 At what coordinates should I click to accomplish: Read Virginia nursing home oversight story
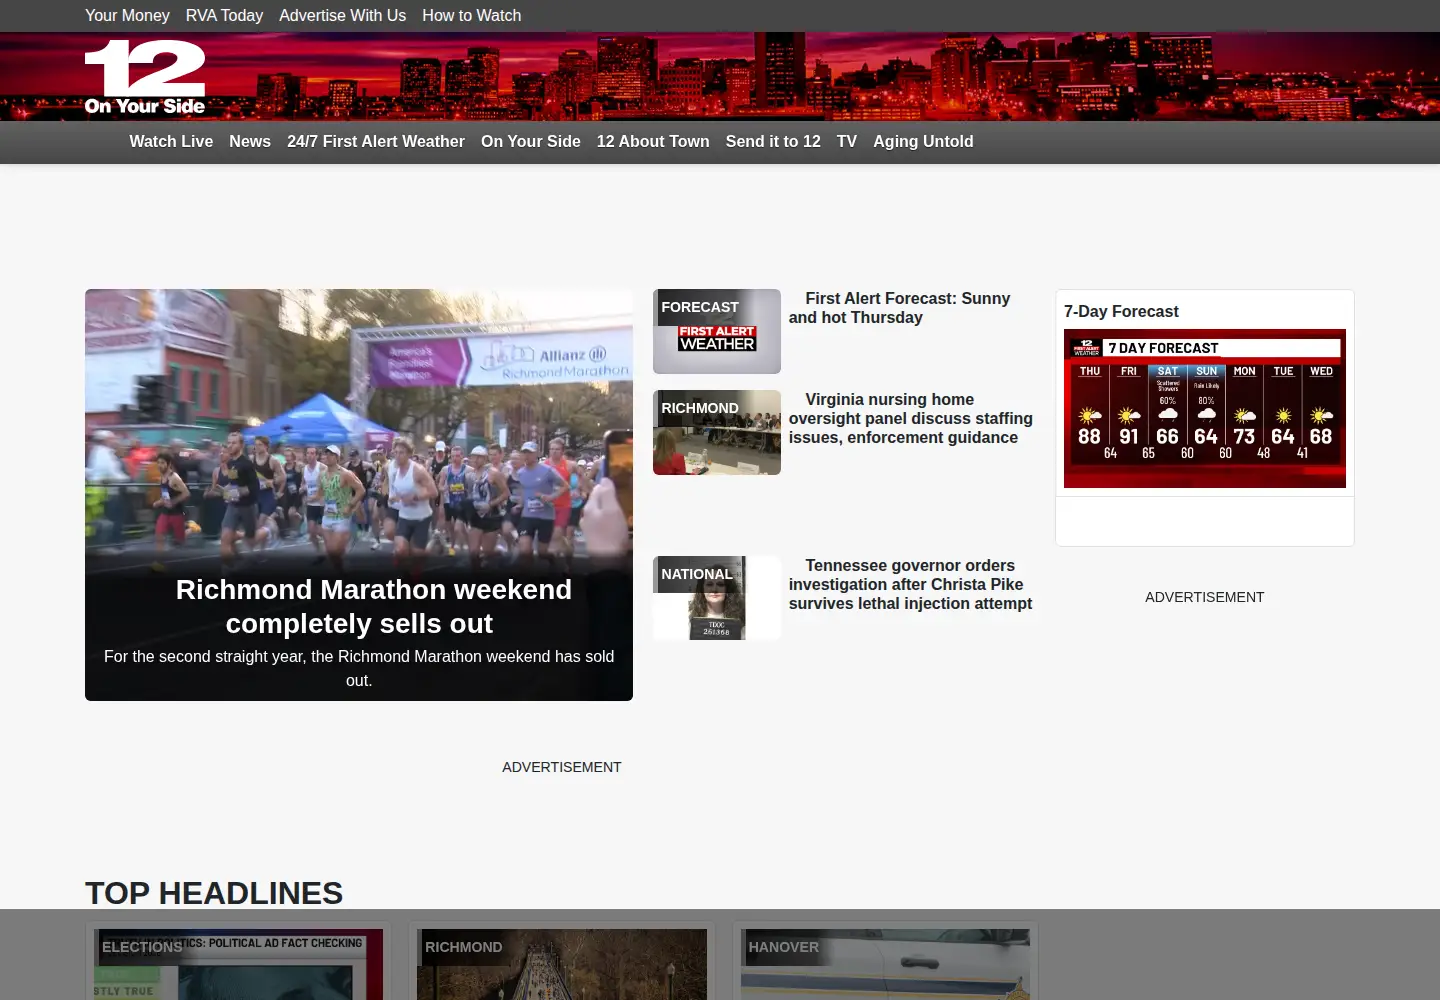911,418
